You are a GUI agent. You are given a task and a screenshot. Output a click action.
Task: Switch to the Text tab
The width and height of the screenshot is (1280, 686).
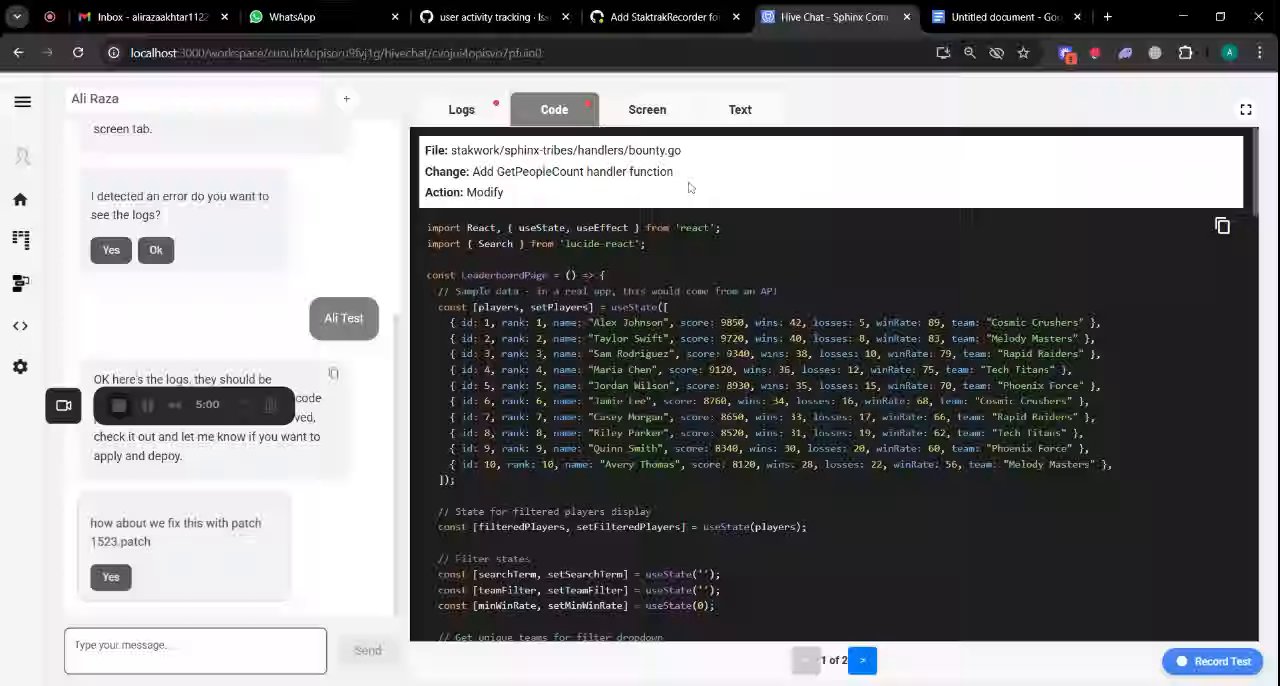pyautogui.click(x=740, y=110)
